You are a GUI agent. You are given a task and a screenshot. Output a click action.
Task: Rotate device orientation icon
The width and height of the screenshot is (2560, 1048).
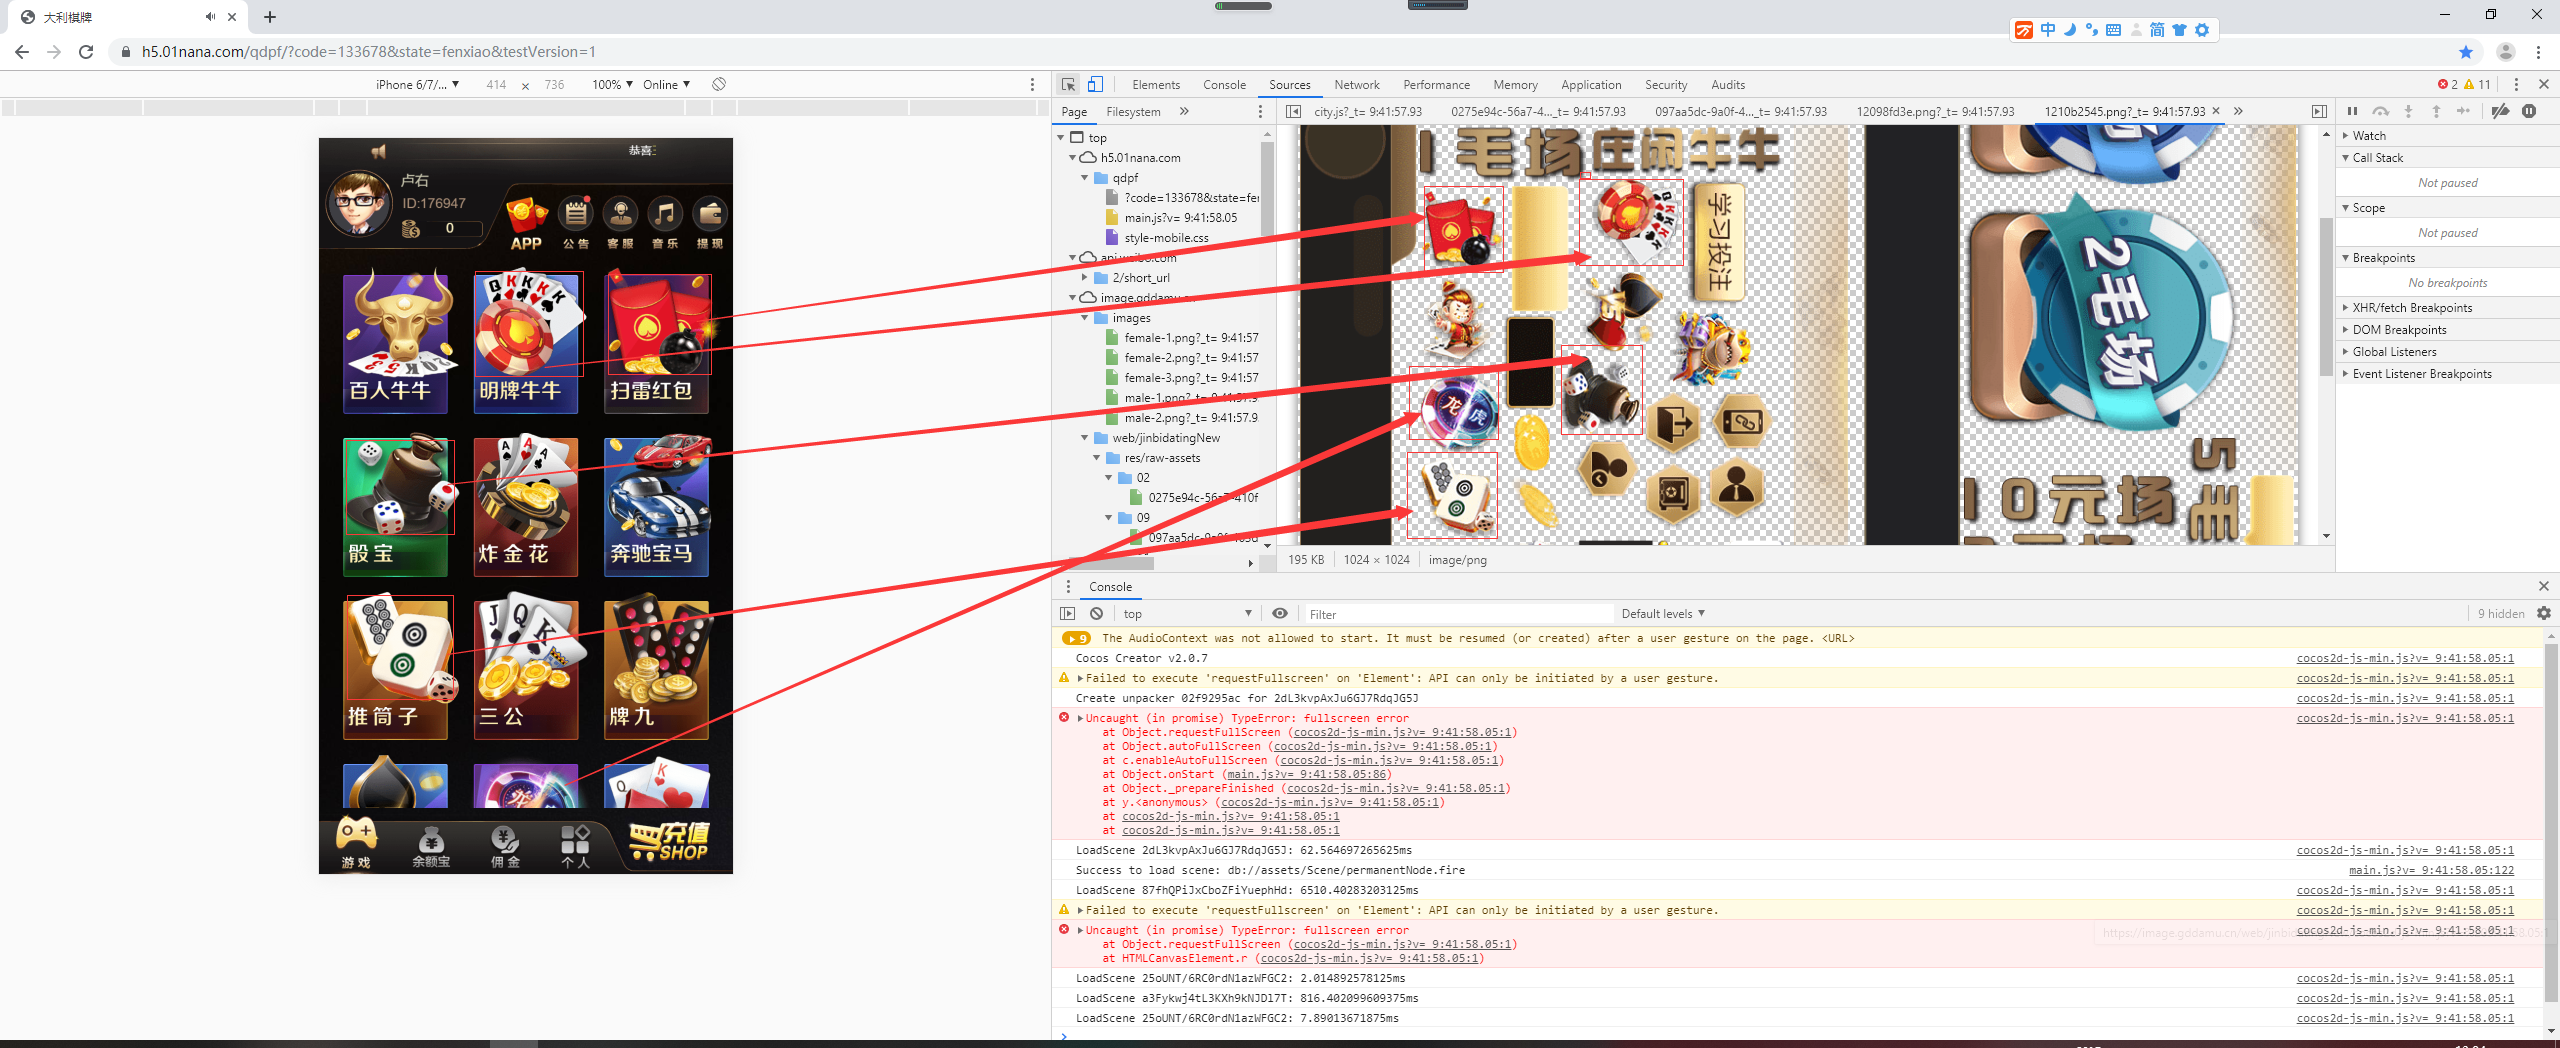click(x=719, y=84)
